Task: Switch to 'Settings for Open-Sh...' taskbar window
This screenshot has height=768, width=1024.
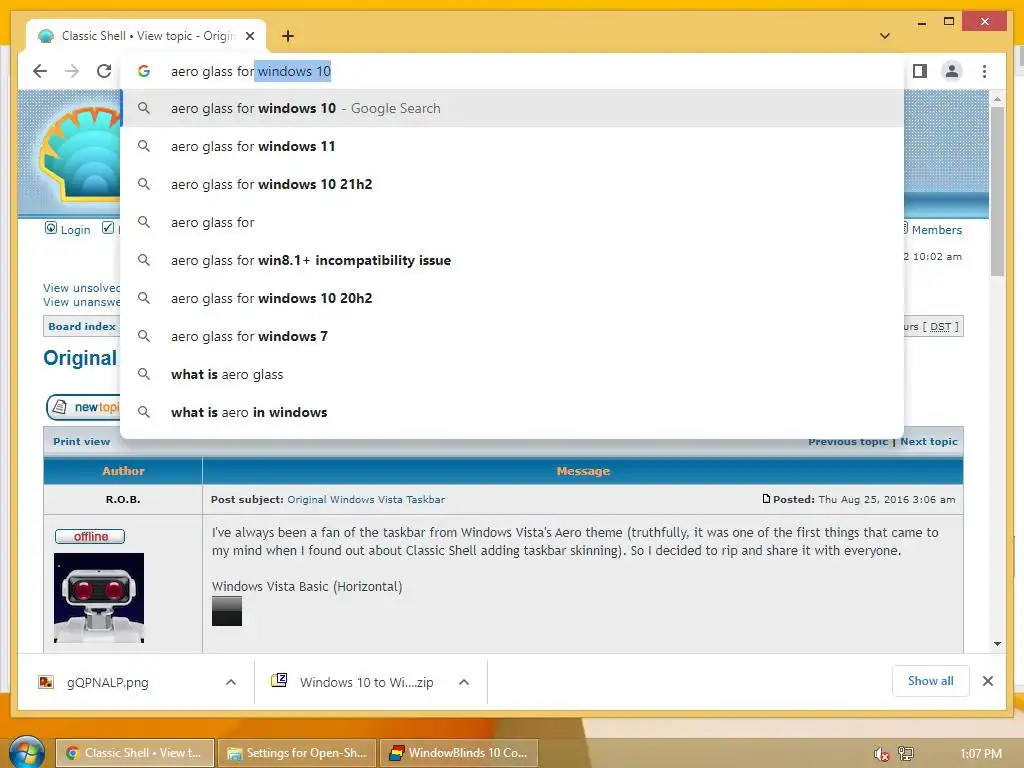Action: coord(297,753)
